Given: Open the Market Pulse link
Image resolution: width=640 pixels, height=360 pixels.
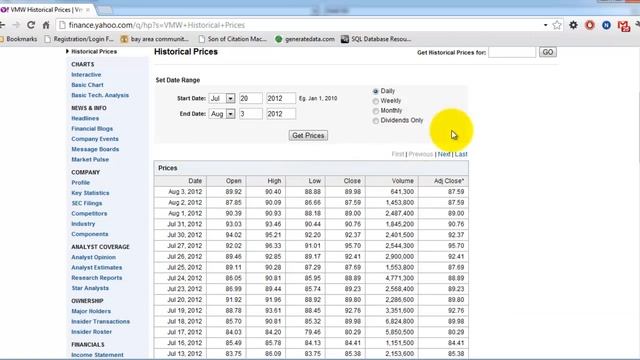Looking at the screenshot, I should click(x=90, y=160).
